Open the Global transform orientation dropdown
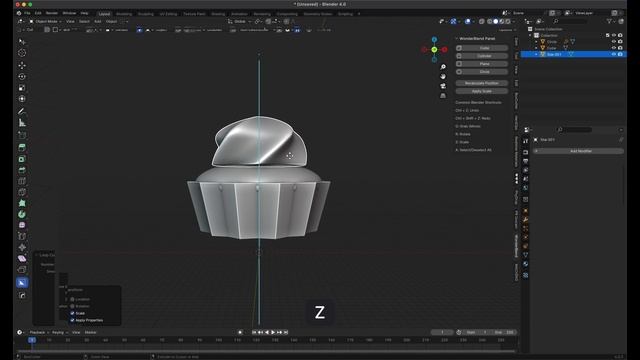 pyautogui.click(x=240, y=21)
